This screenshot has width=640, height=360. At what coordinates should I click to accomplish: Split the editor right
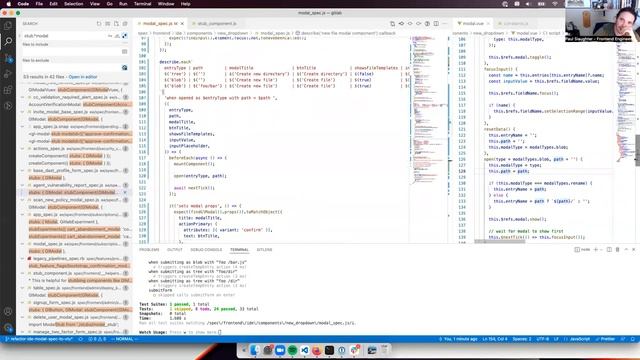(x=436, y=24)
